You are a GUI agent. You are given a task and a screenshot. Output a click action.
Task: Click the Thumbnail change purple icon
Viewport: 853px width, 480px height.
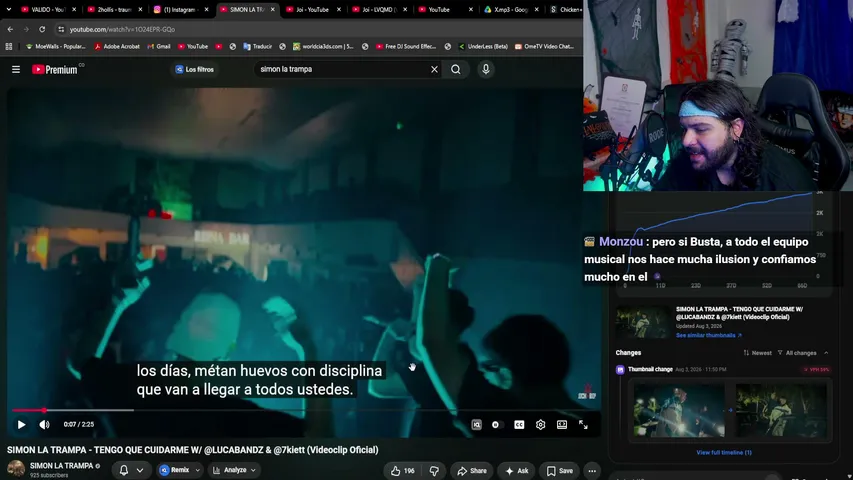coord(620,370)
